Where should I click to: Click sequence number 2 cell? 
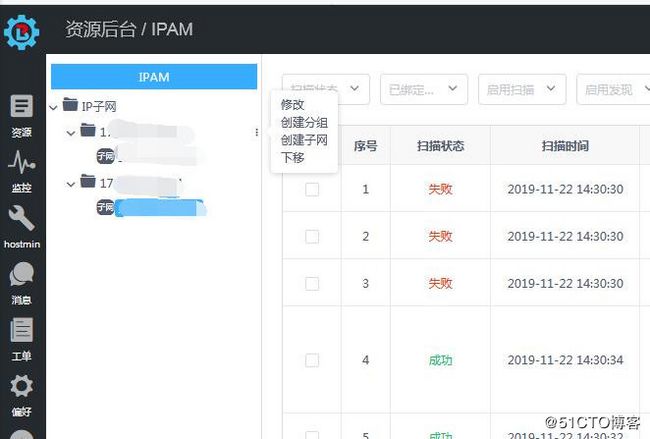366,237
